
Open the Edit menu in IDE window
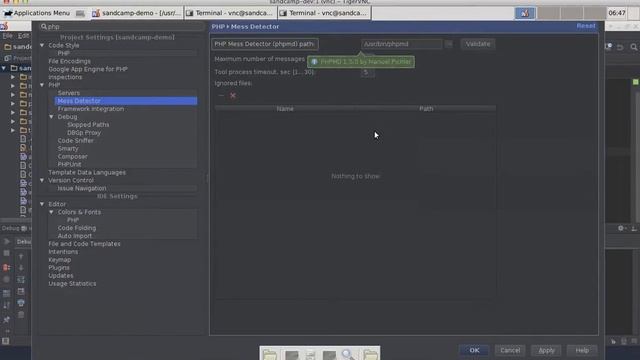pyautogui.click(x=23, y=36)
